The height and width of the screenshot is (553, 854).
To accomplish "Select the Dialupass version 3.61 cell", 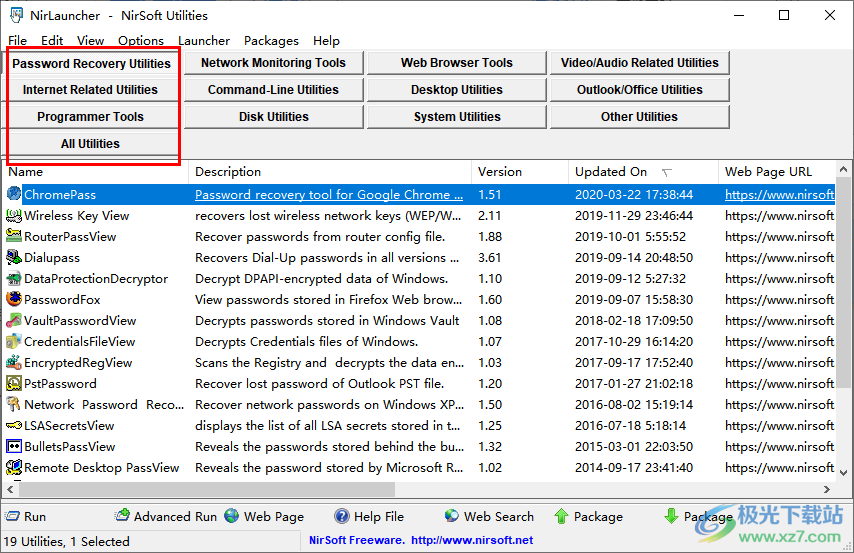I will tap(490, 258).
